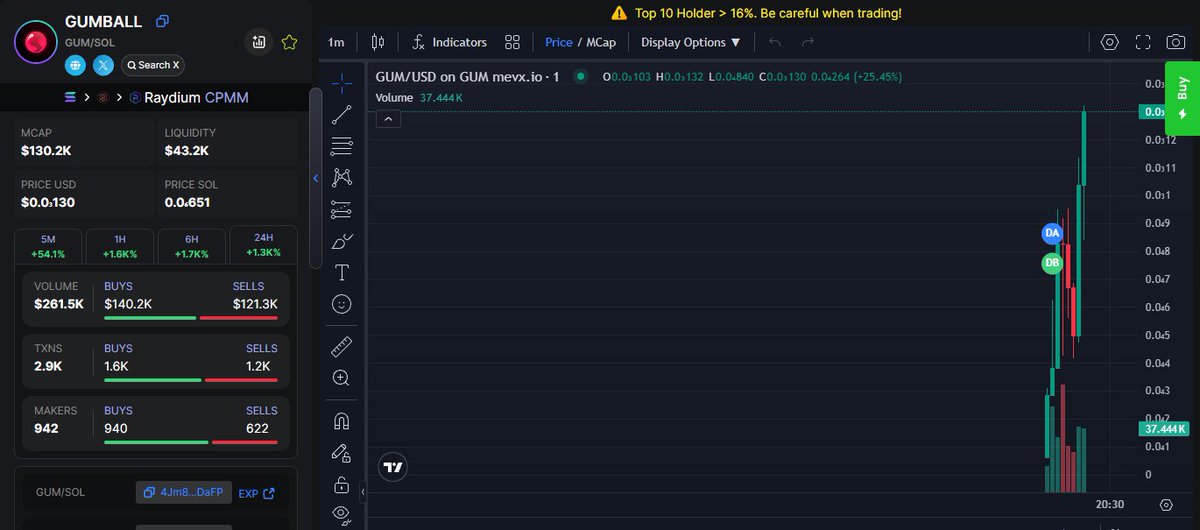Open indicator templates grid icon
The image size is (1200, 530).
coord(512,42)
